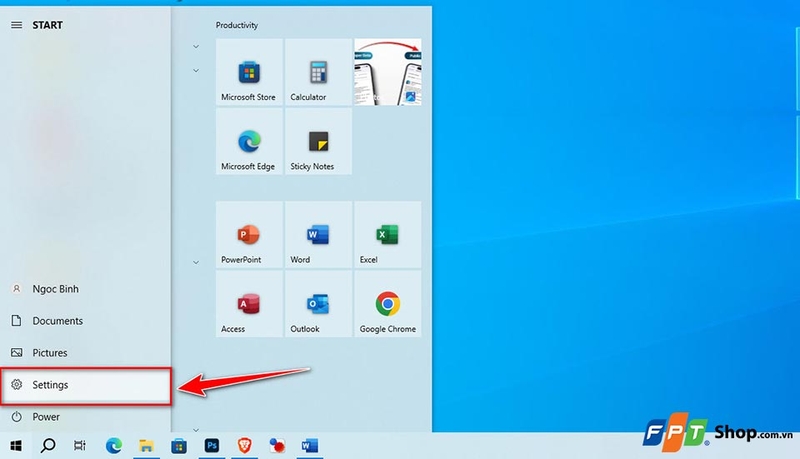This screenshot has height=459, width=800.
Task: Launch the Word tile
Action: (318, 235)
